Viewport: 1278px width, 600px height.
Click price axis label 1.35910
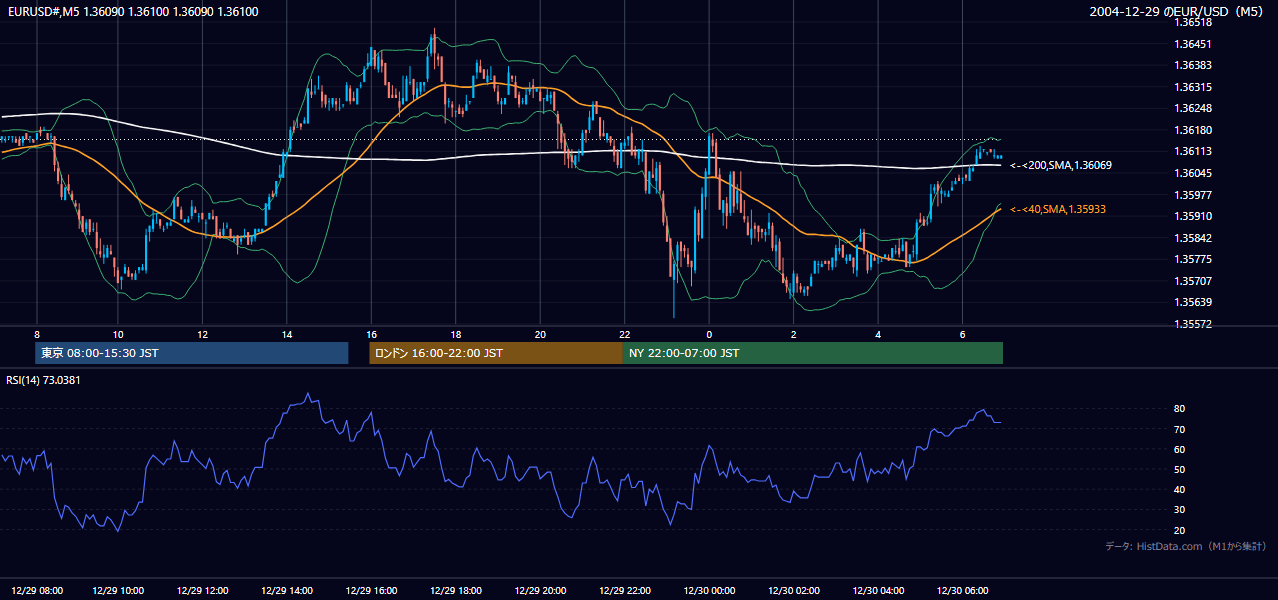click(x=1194, y=216)
